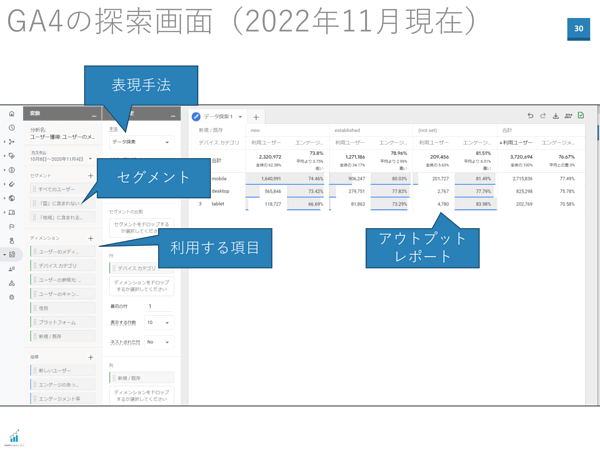Screen dimensions: 600x450
Task: Open the Engagement tag icon in sidebar
Action: 11,156
